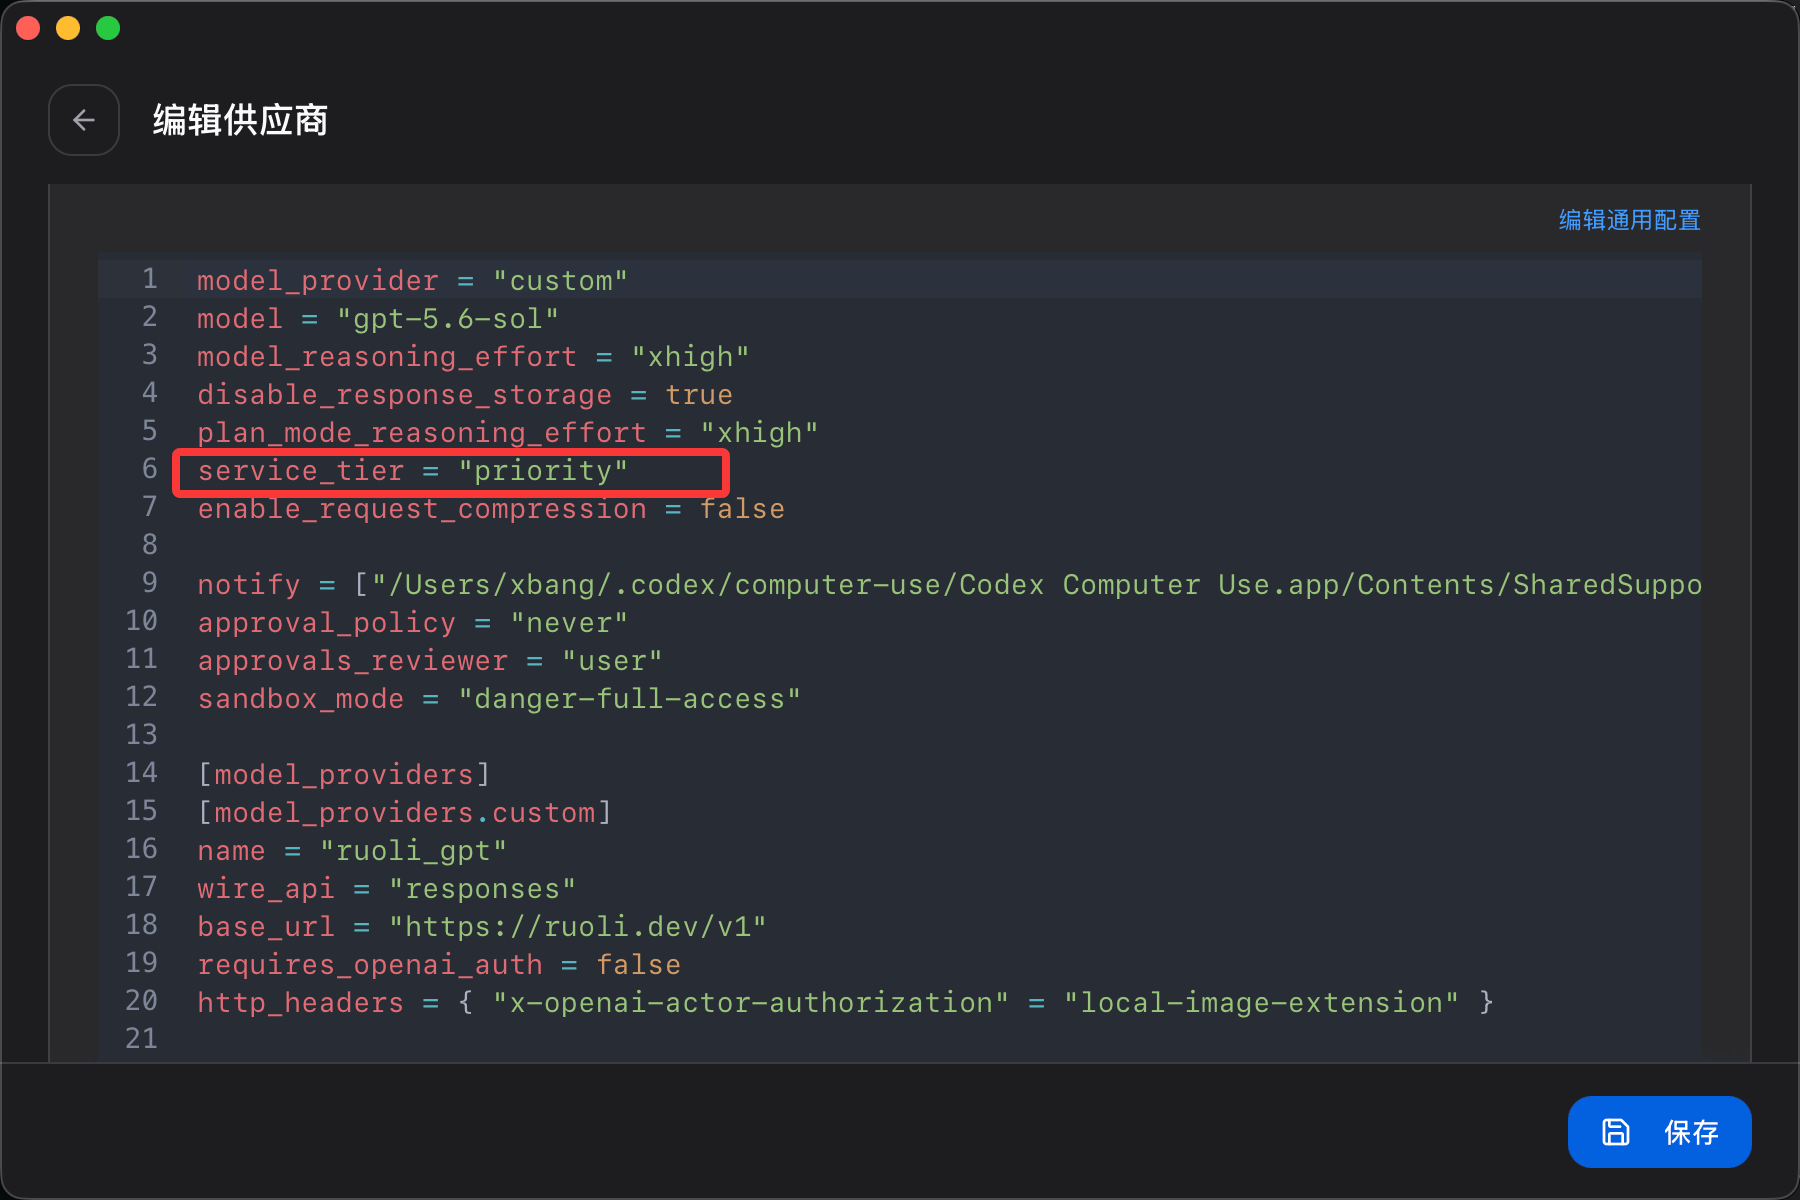Click approvals_reviewer = "user" line
The width and height of the screenshot is (1800, 1200).
[x=430, y=660]
